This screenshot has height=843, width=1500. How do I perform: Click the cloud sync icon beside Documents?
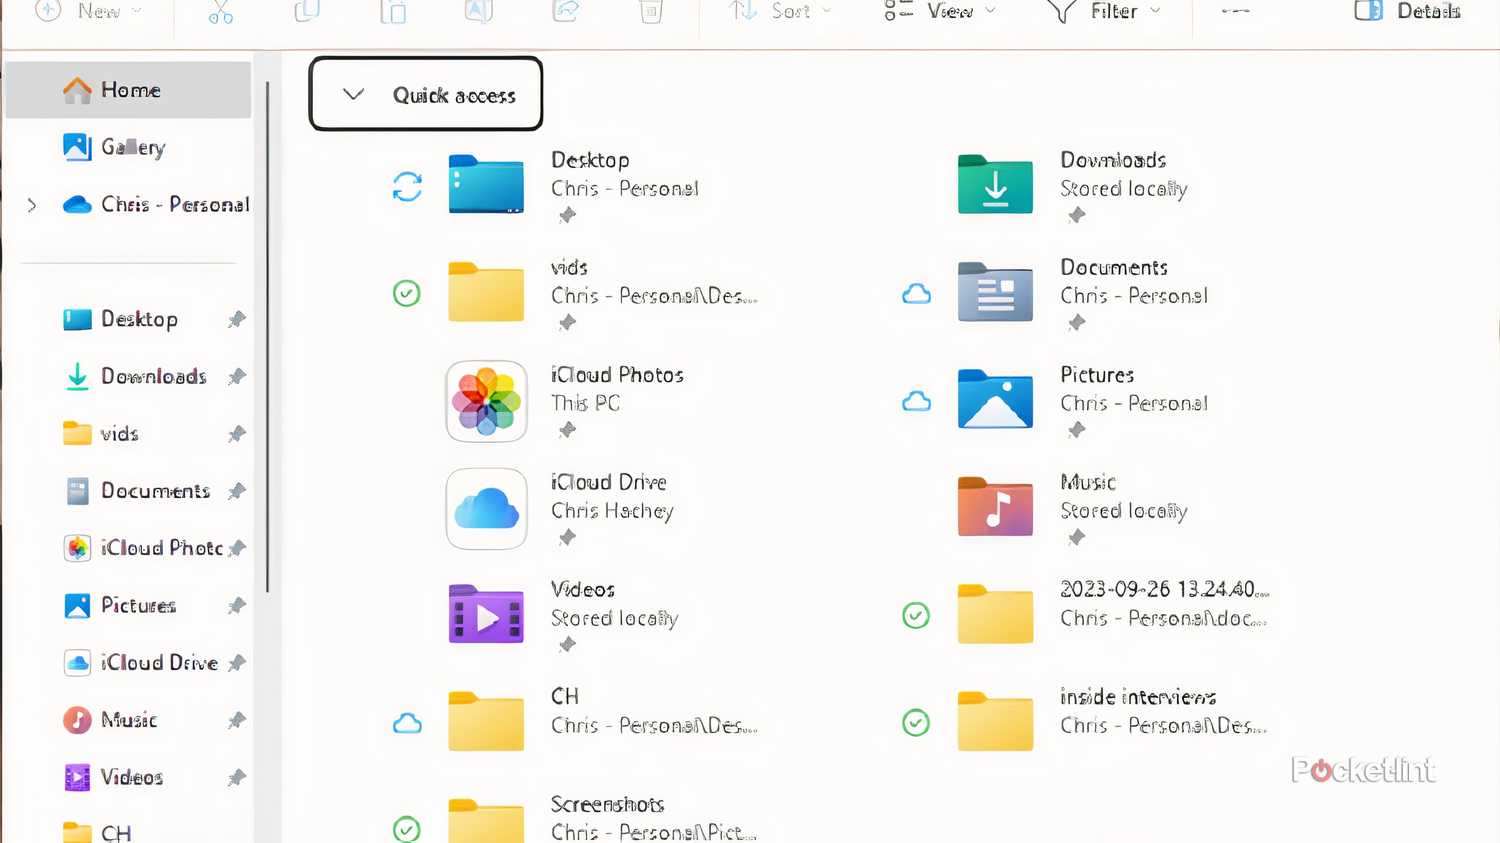(x=916, y=293)
